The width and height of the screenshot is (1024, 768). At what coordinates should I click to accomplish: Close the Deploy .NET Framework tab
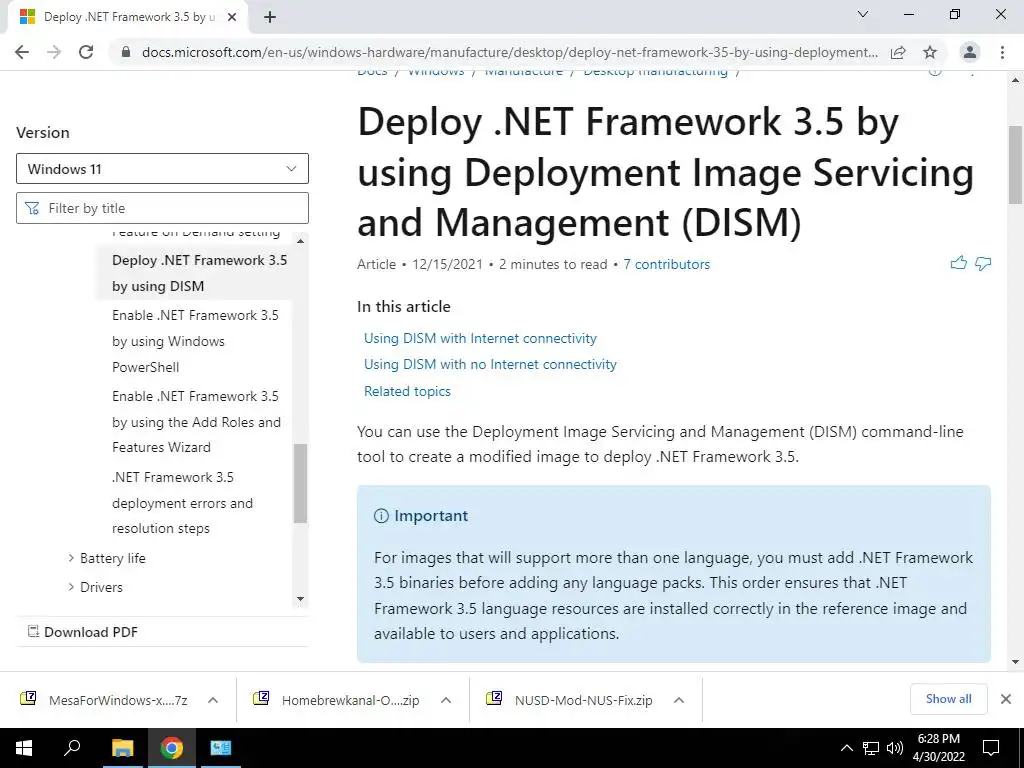pos(232,17)
